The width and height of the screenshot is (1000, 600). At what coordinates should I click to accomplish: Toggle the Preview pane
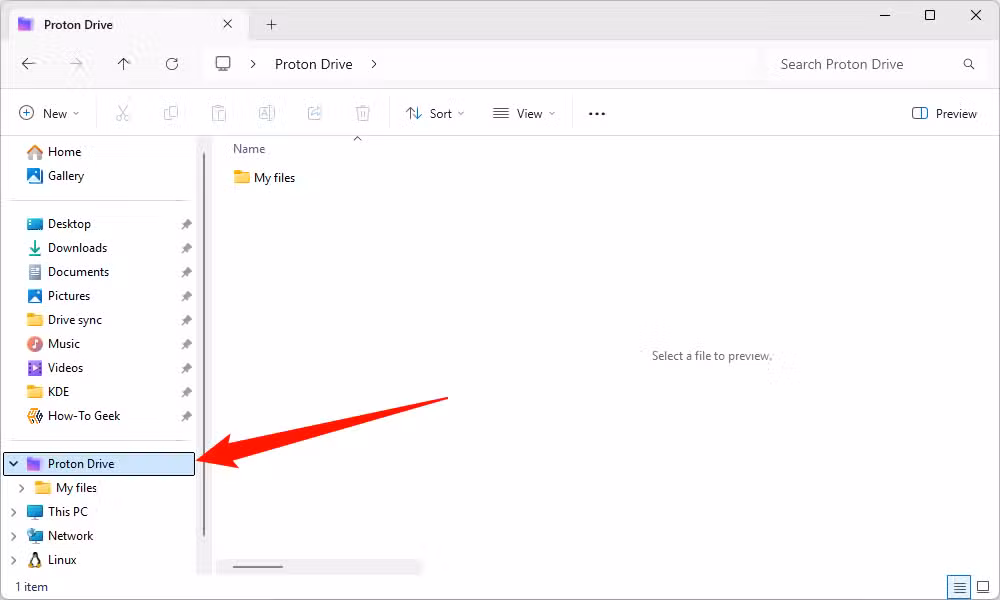click(945, 113)
